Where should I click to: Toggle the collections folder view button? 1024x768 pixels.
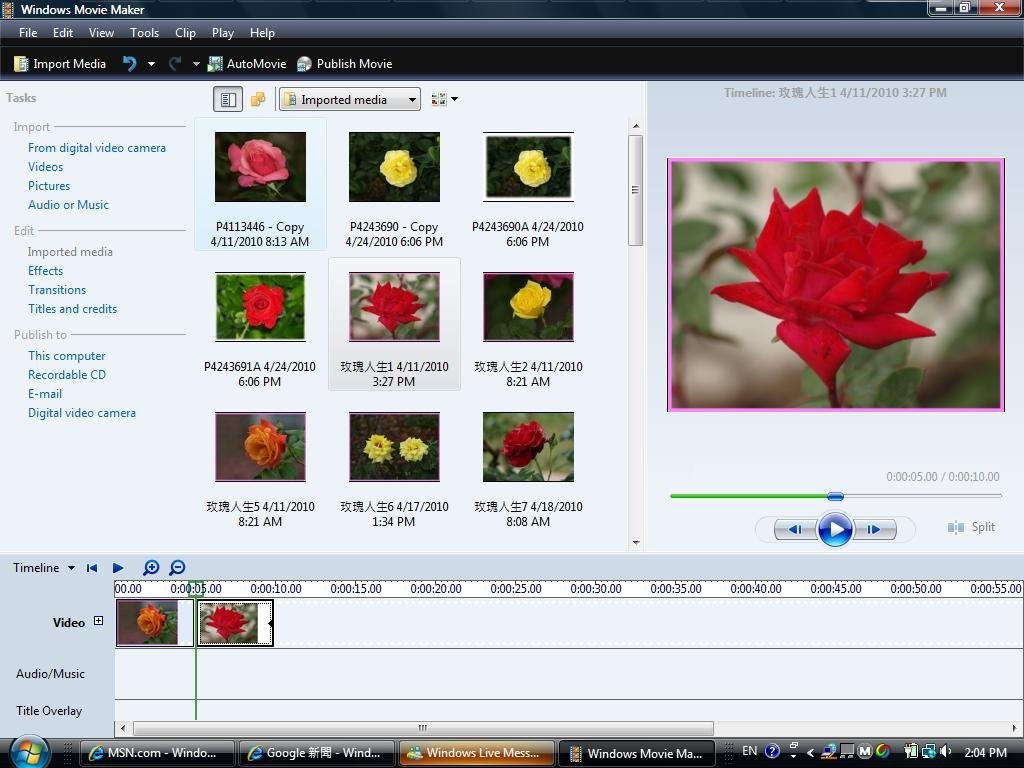point(258,99)
